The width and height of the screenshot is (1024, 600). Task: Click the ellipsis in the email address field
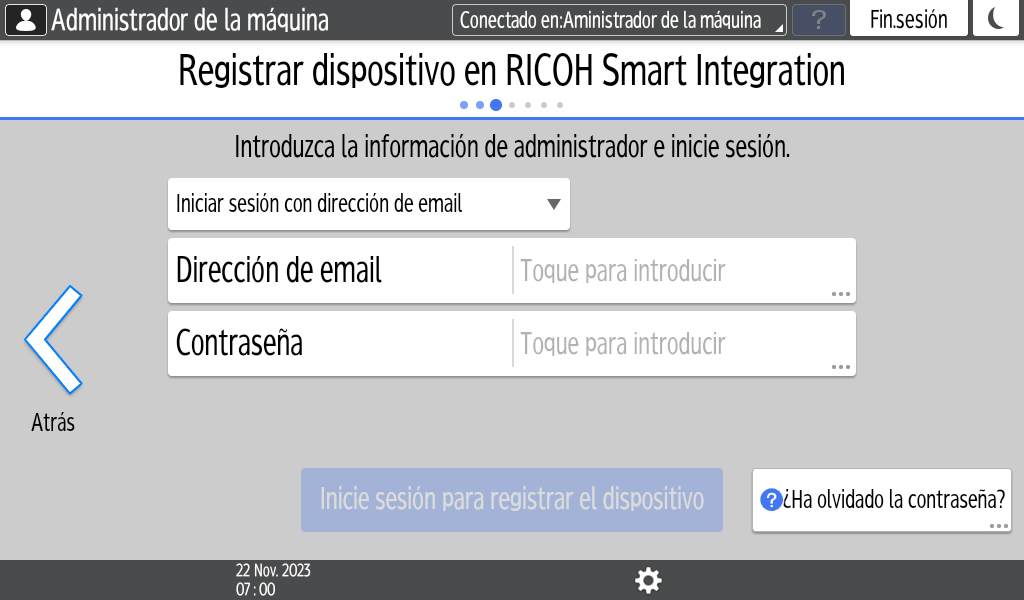(x=840, y=294)
